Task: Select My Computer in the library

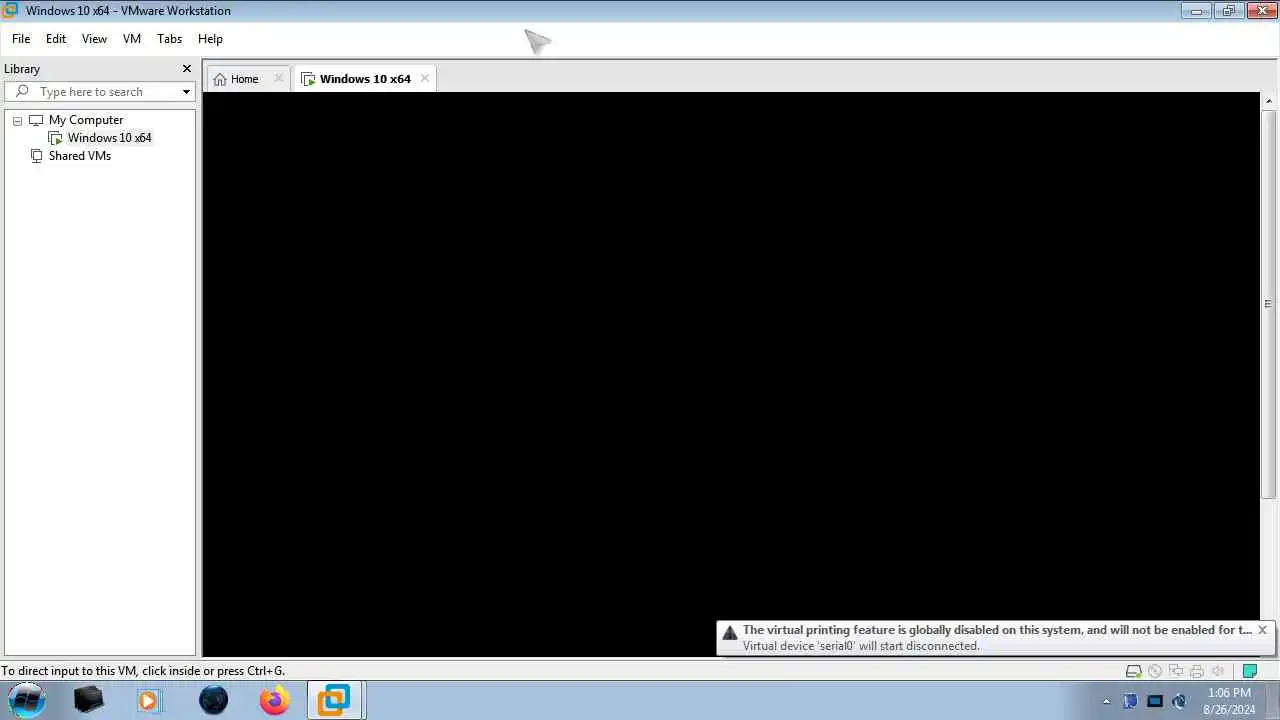Action: pyautogui.click(x=86, y=120)
